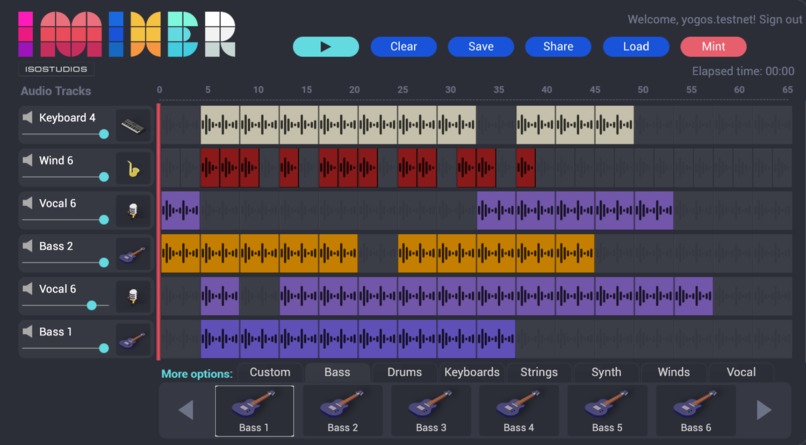Screen dimensions: 806x445
Task: Click the 10 mark on the timeline ruler
Action: 258,90
